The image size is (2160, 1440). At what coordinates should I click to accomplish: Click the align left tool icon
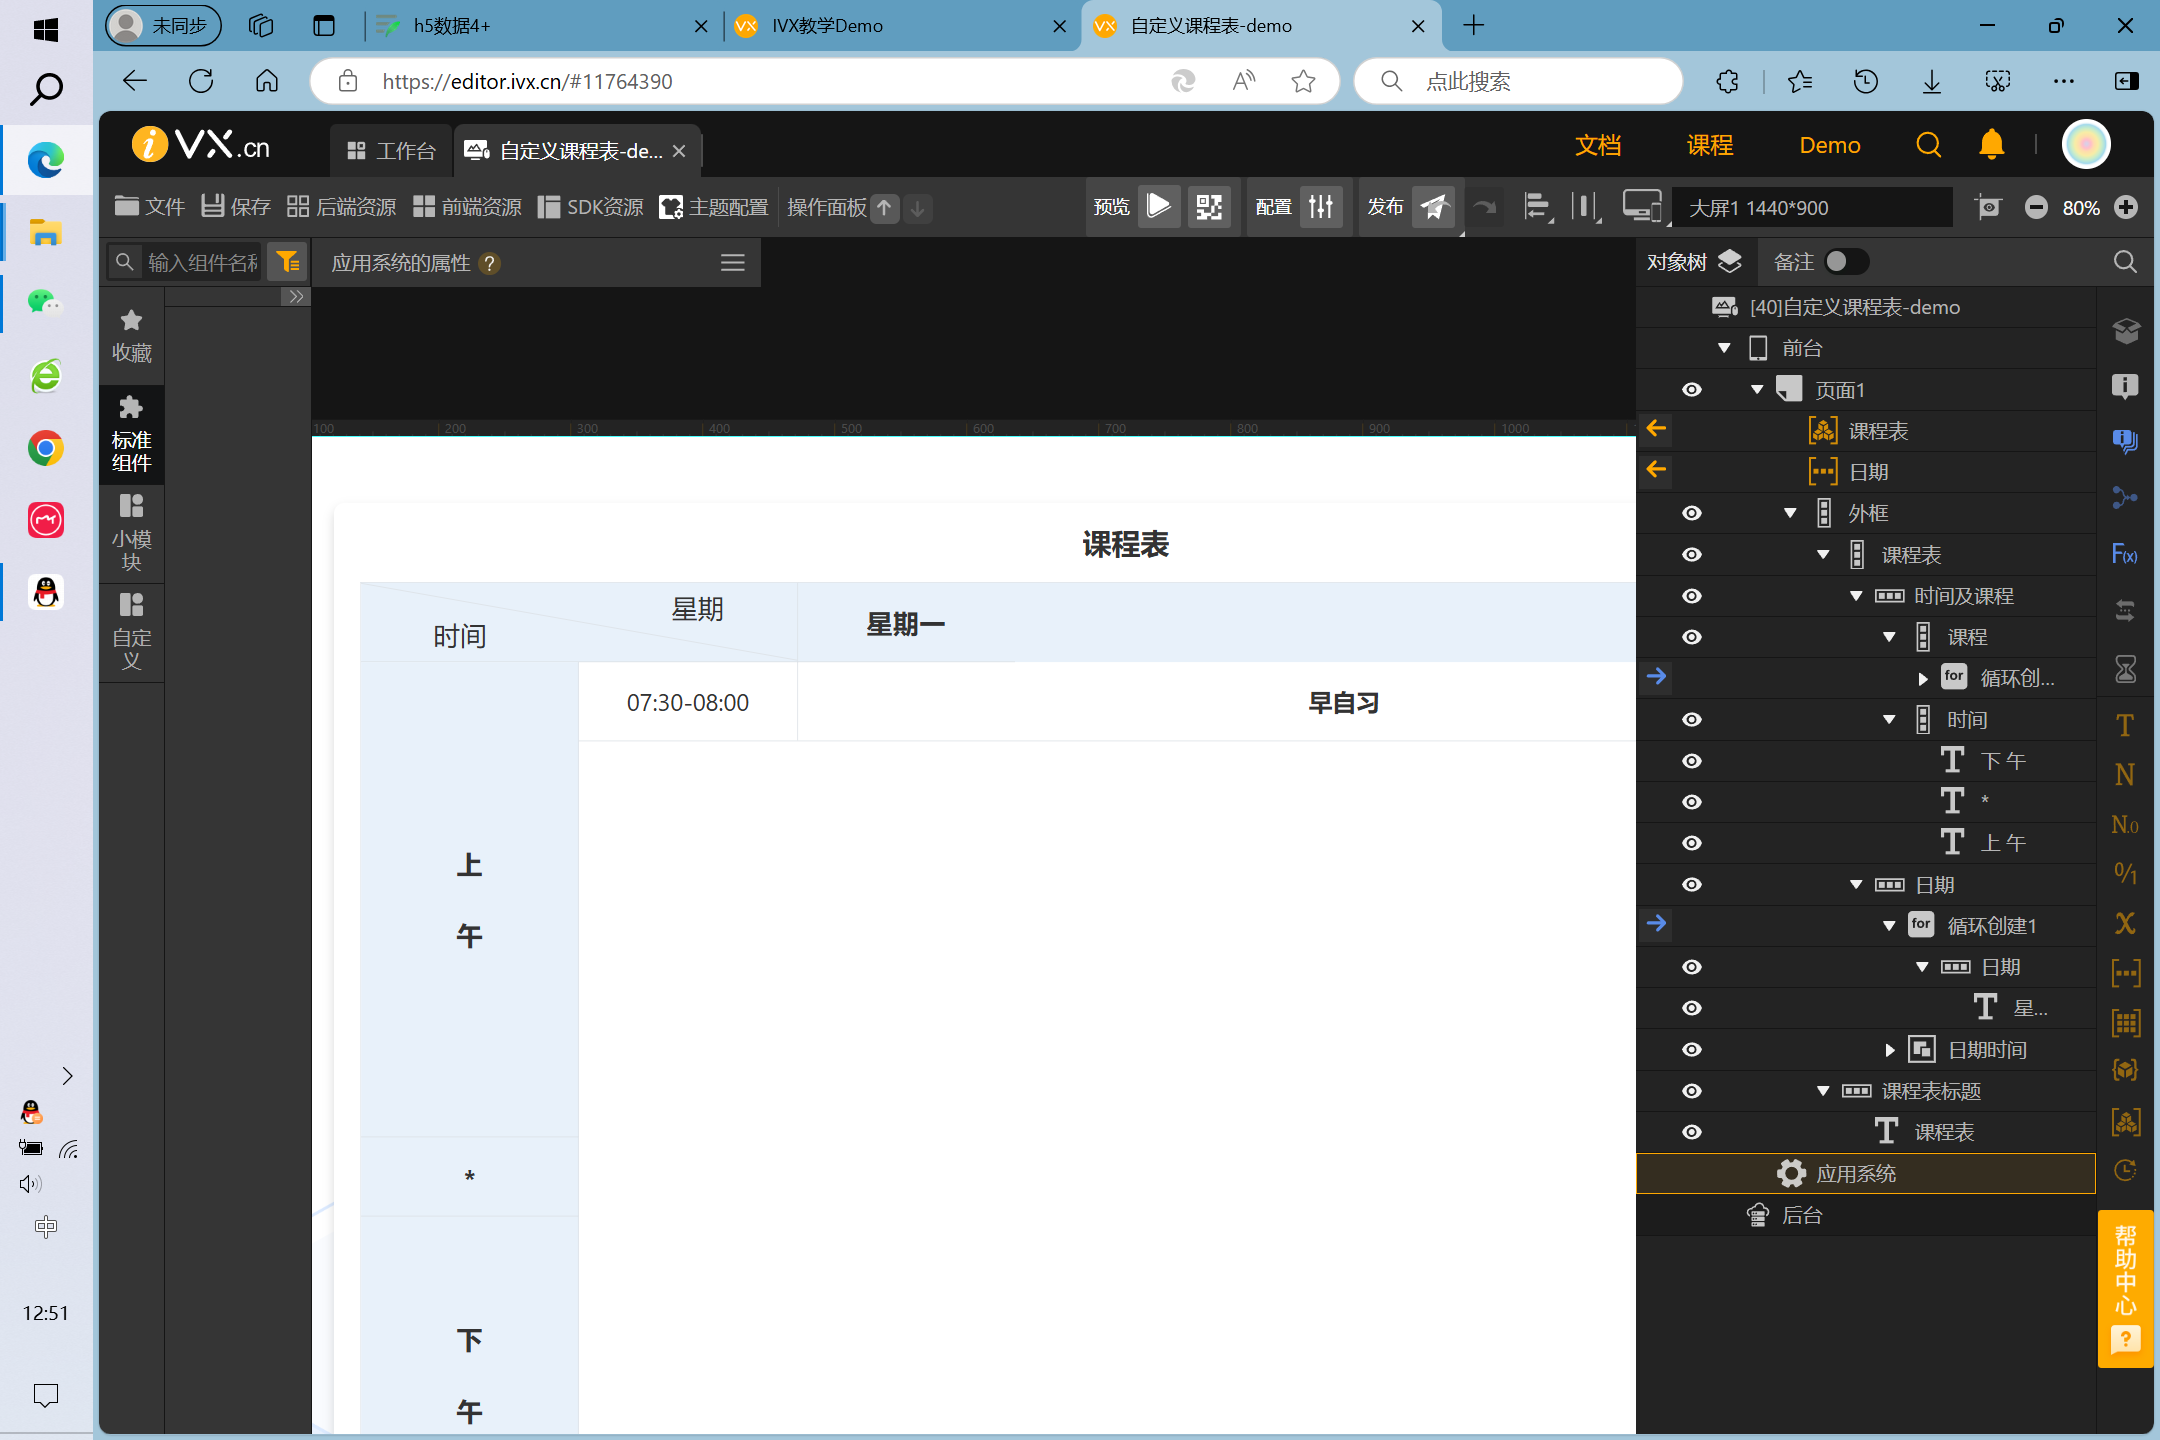coord(1537,207)
